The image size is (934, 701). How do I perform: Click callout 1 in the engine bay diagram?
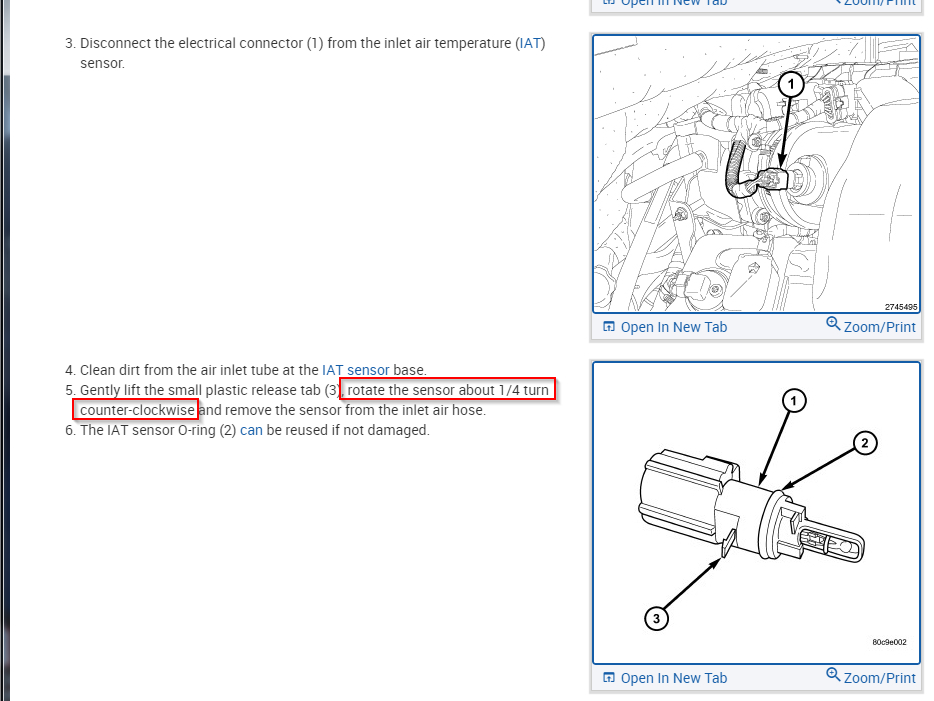point(791,85)
